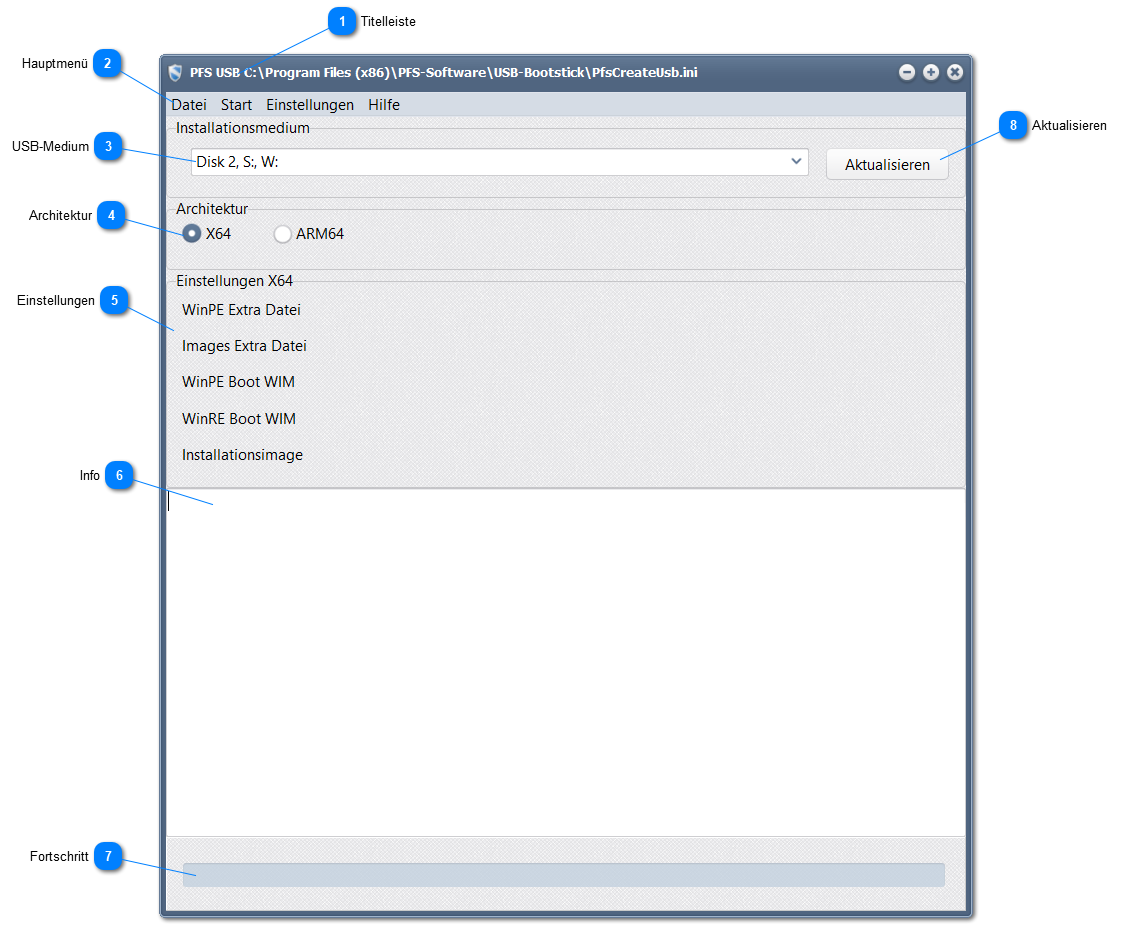Click callout badge 5 beside Einstellungen label
Viewport: 1123px width, 927px height.
[114, 300]
